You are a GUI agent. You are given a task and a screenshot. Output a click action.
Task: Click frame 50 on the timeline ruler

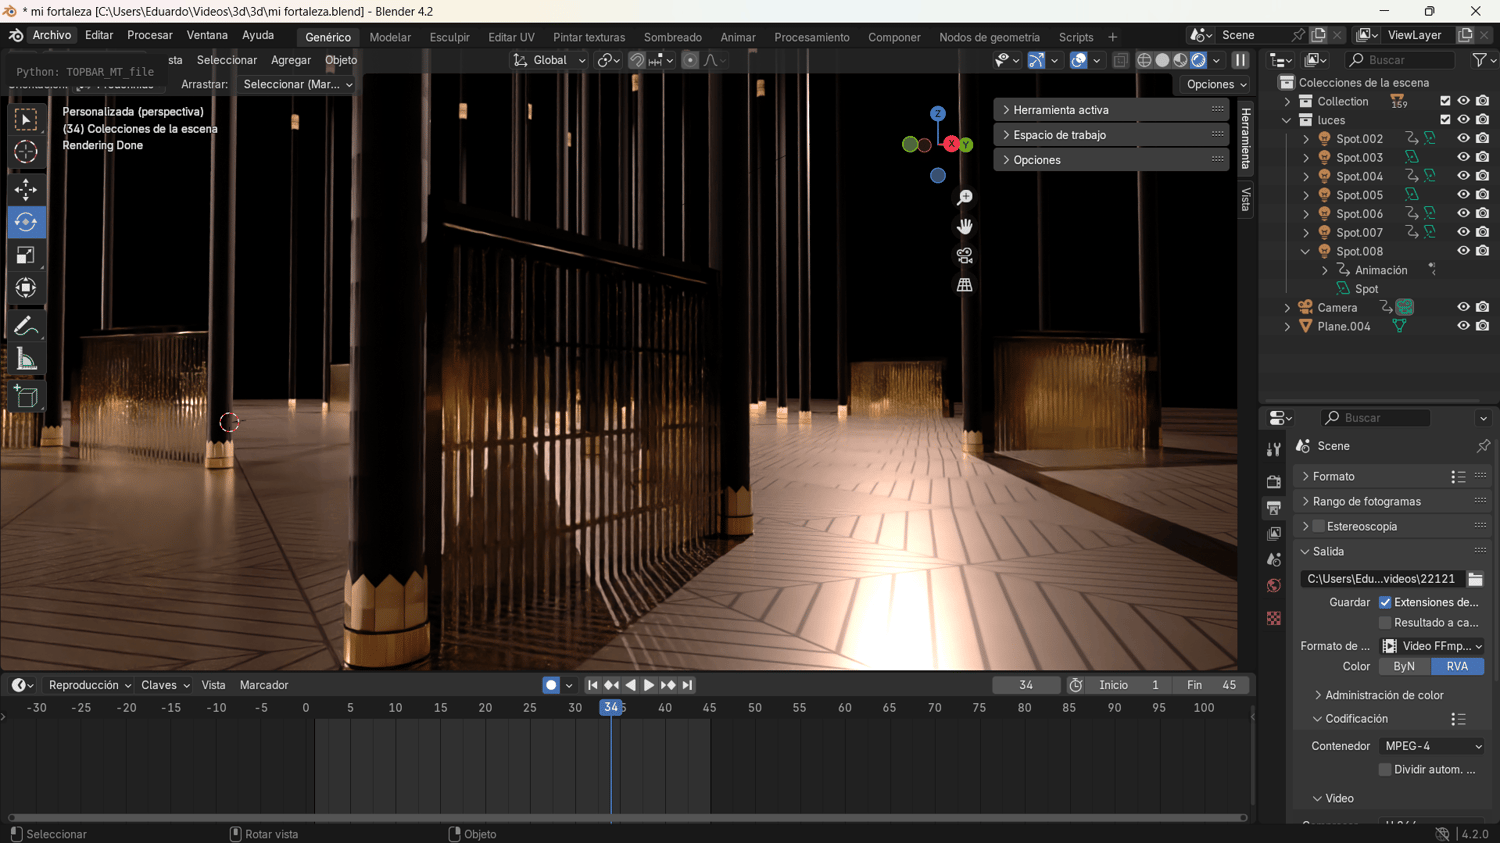tap(754, 707)
